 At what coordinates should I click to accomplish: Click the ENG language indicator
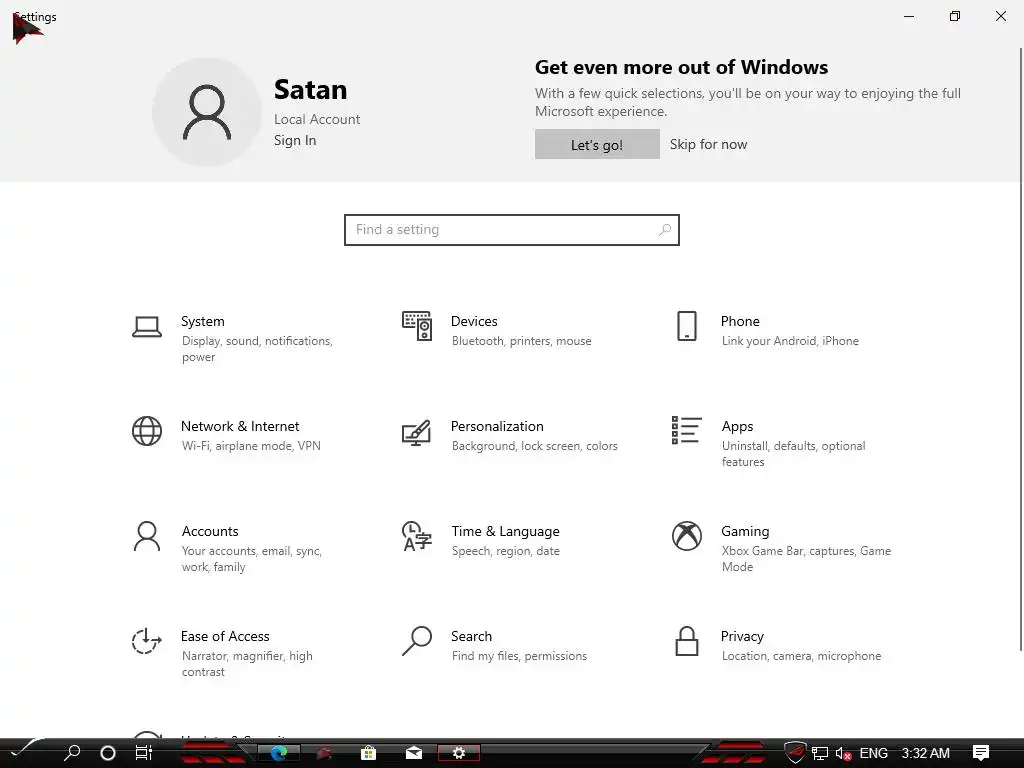coord(873,753)
